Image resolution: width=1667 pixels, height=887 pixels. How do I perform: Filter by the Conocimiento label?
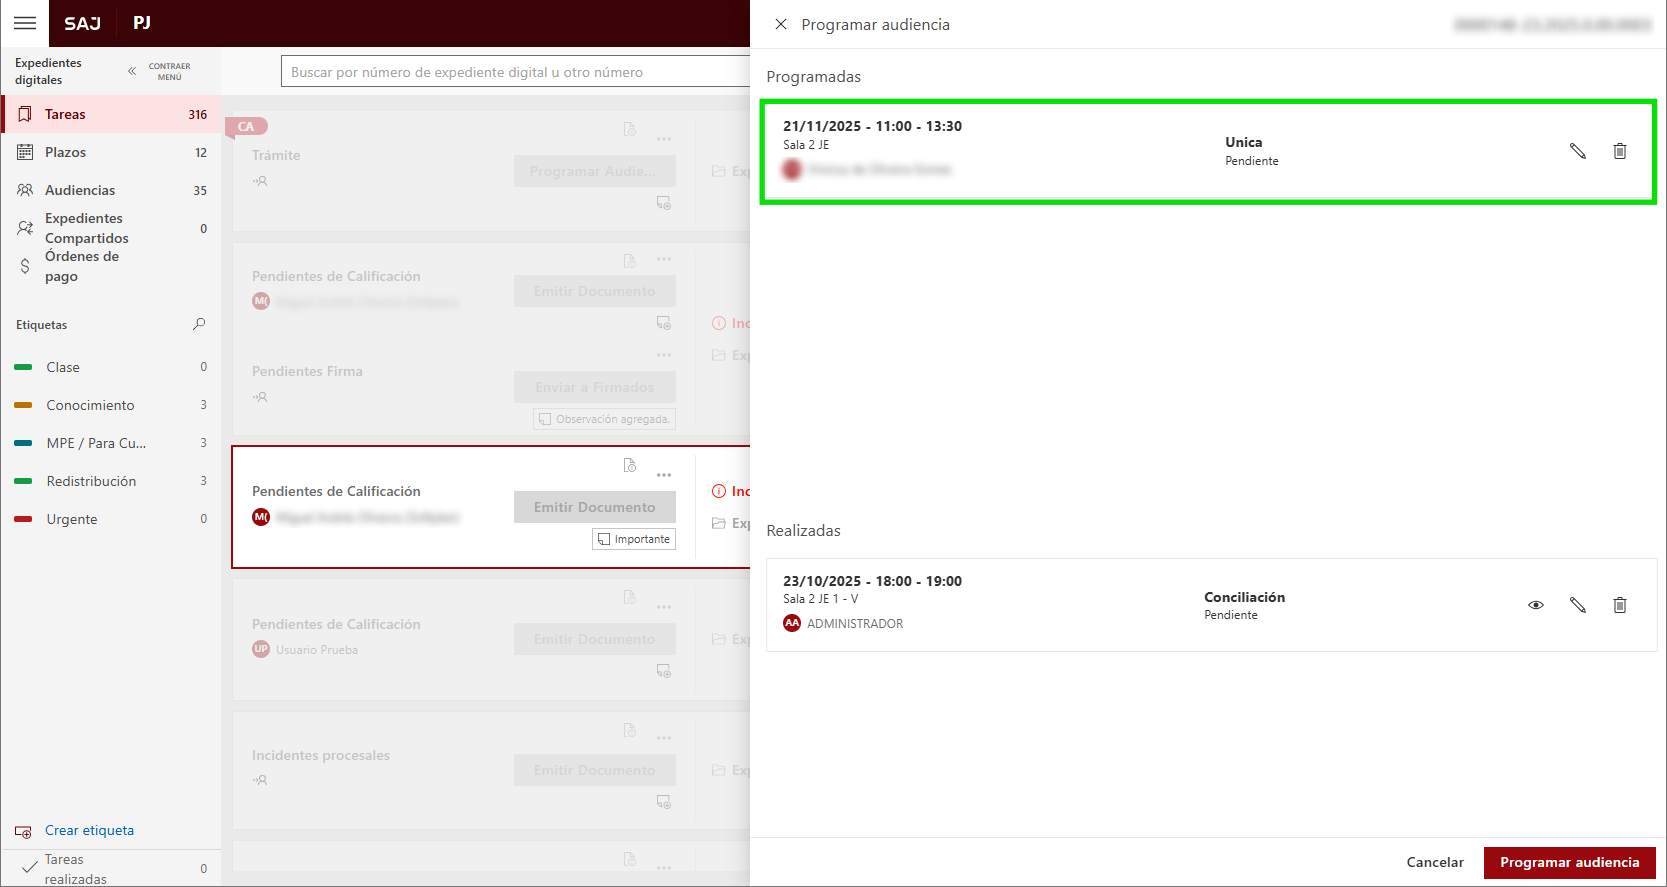coord(90,405)
